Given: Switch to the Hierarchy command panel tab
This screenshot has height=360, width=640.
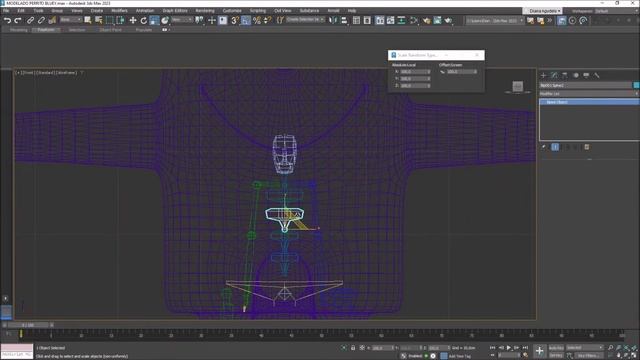Looking at the screenshot, I should click(565, 75).
